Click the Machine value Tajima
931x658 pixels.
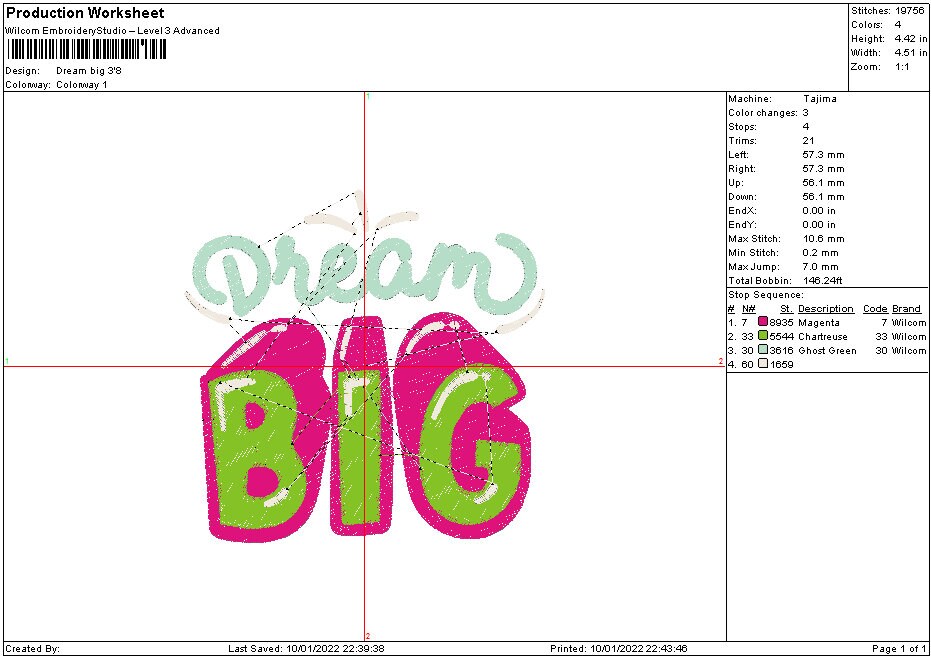820,99
